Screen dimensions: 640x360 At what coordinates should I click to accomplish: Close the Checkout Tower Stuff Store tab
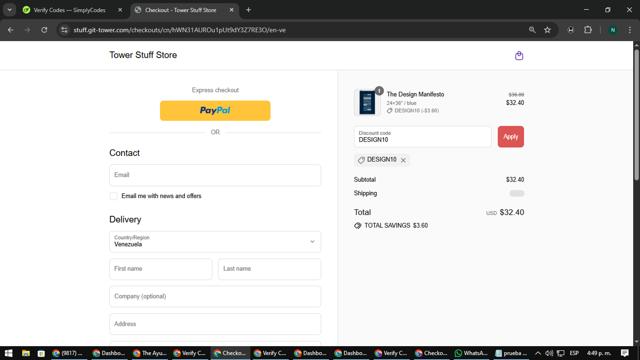click(231, 10)
